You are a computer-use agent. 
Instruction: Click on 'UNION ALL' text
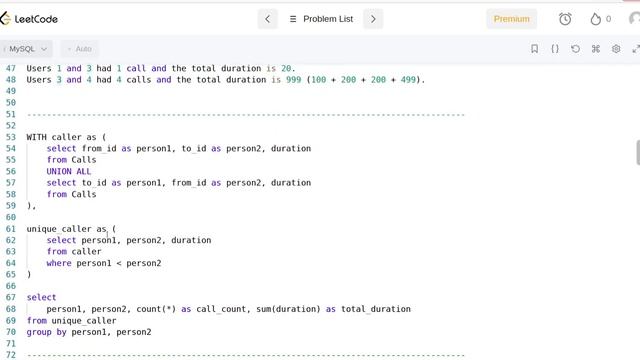point(69,171)
